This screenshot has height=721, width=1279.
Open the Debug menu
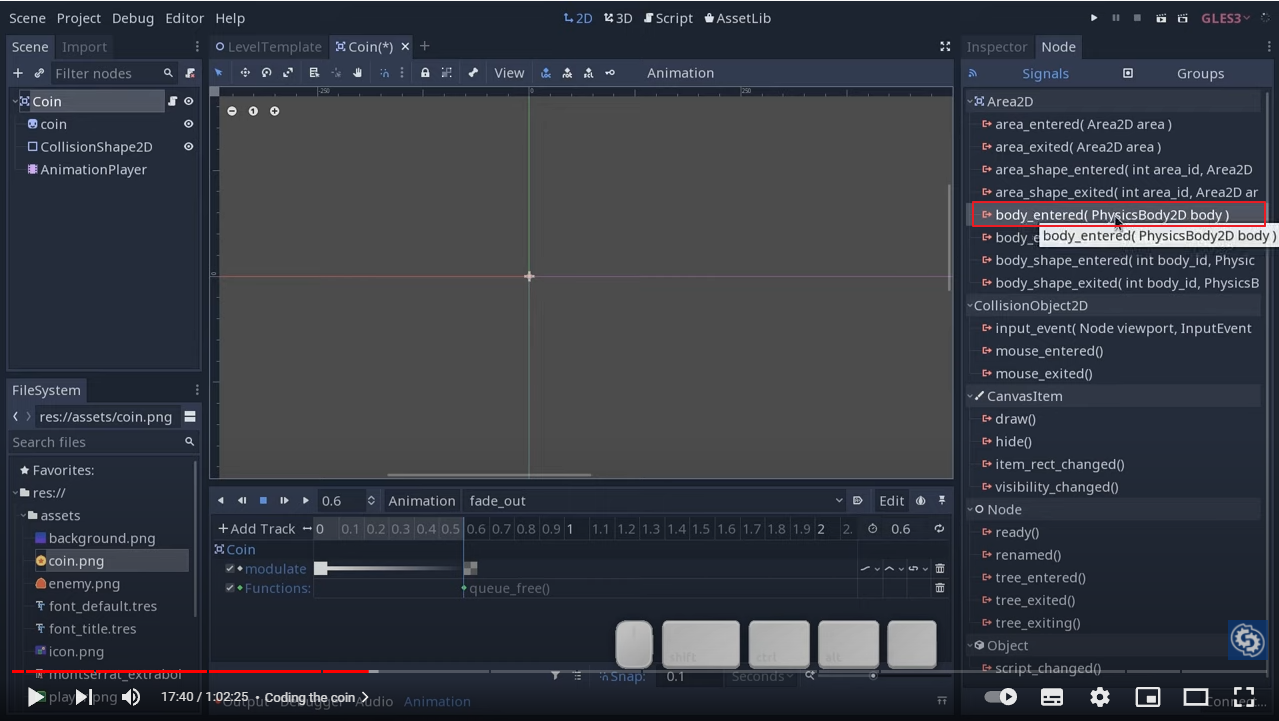[133, 18]
